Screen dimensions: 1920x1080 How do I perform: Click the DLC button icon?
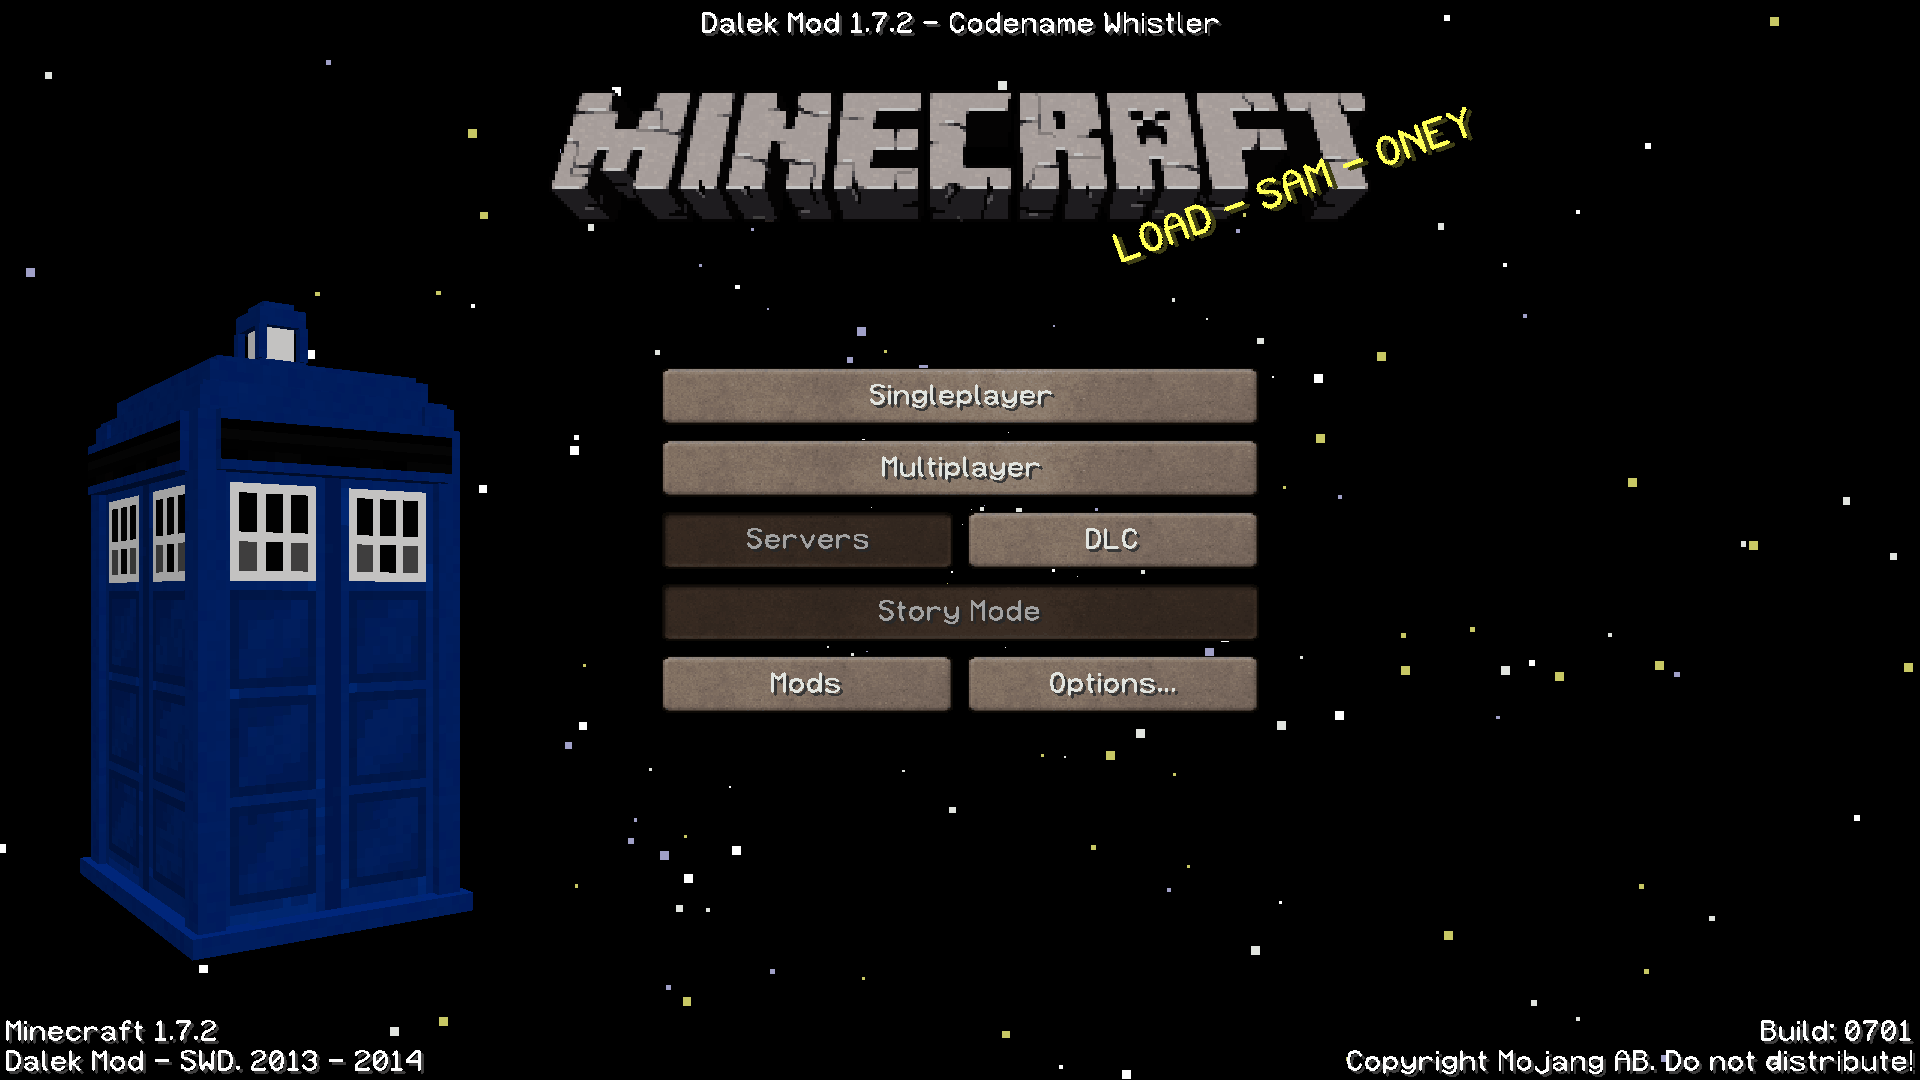(x=1112, y=539)
